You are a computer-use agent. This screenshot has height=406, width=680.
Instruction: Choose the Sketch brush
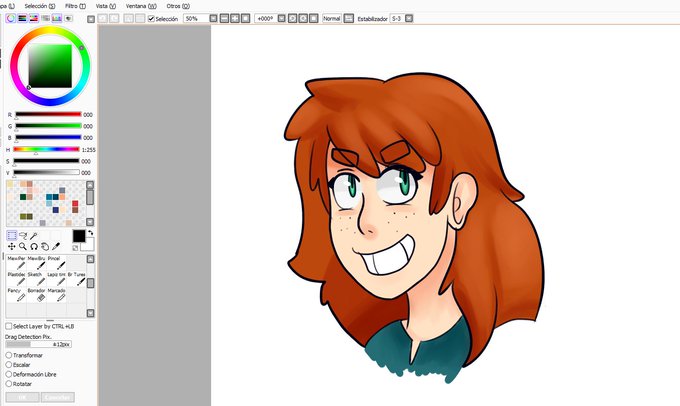[x=36, y=278]
